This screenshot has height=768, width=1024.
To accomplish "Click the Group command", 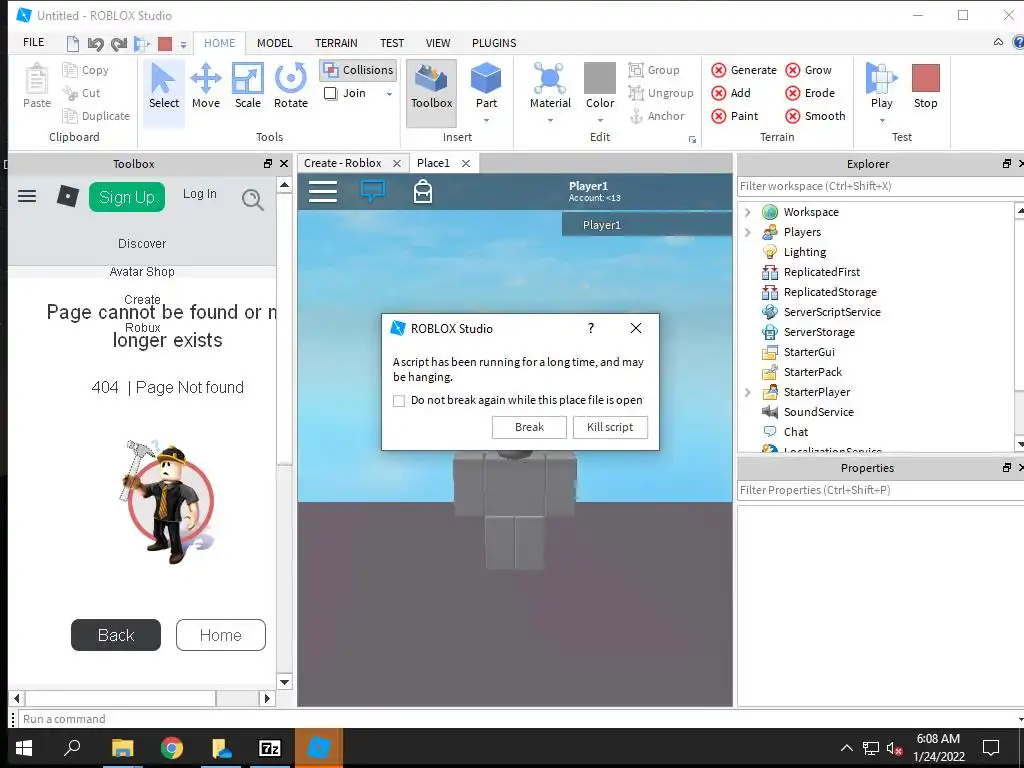I will click(x=654, y=70).
